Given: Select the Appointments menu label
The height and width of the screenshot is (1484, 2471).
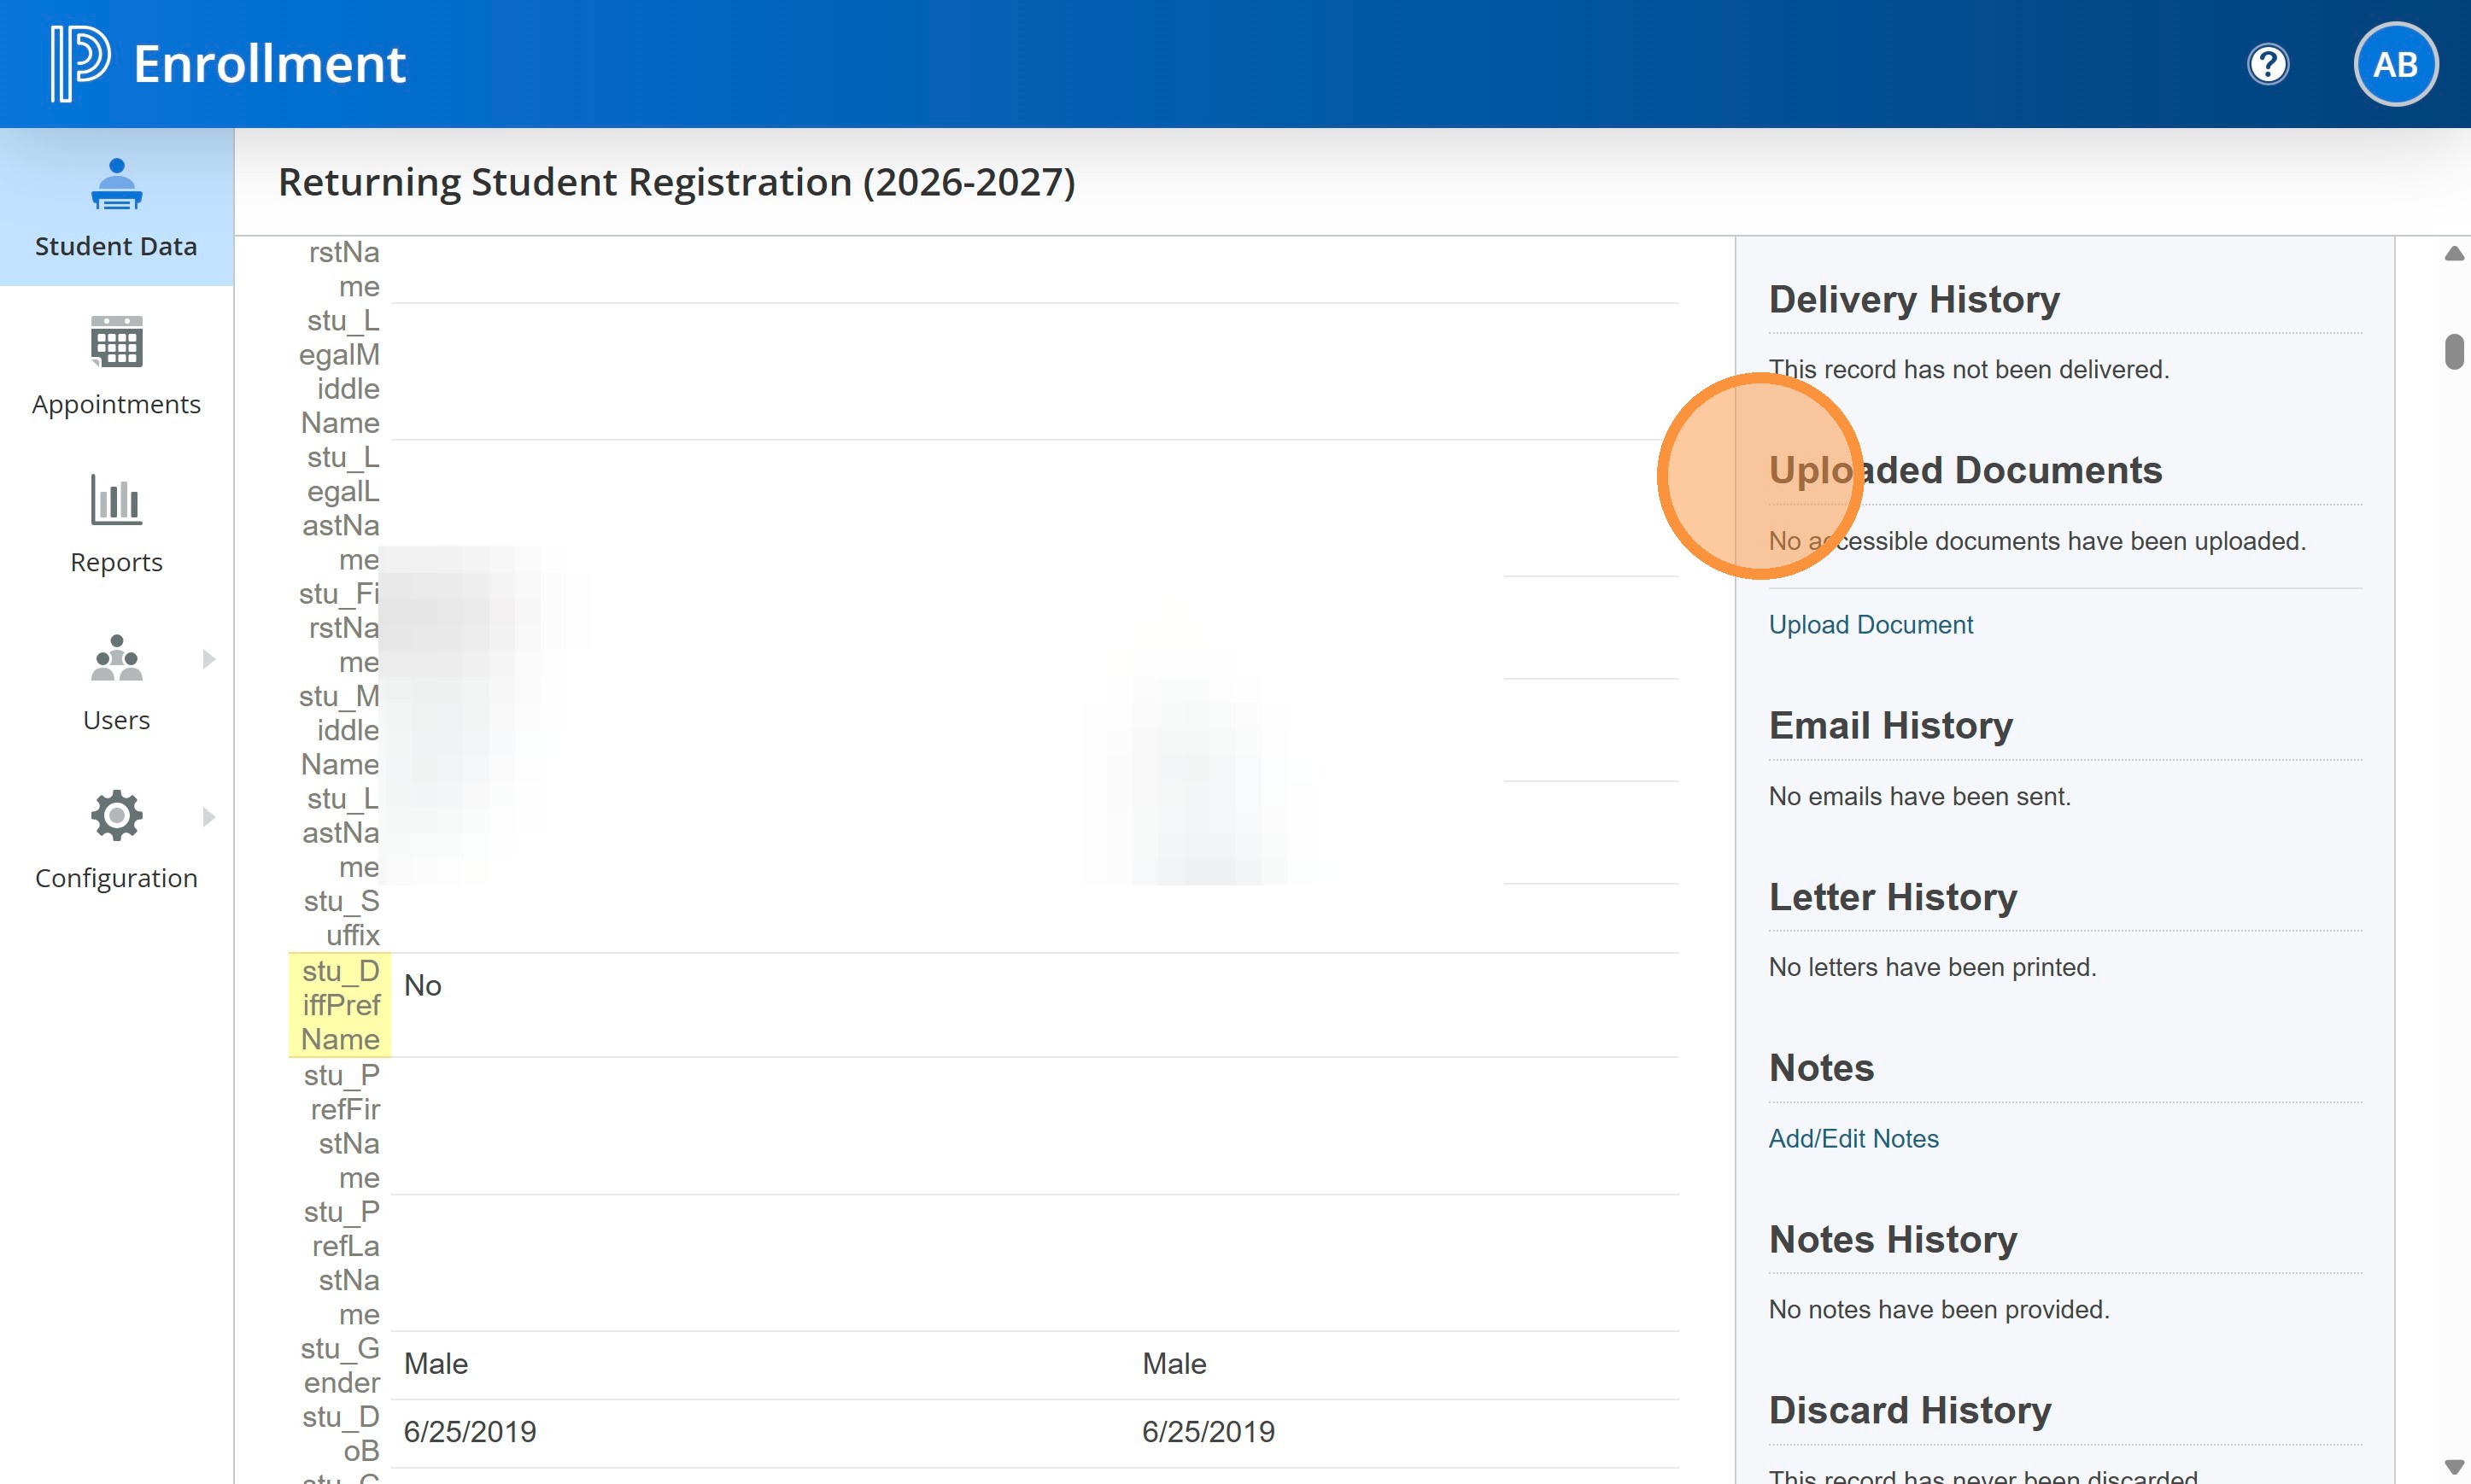Looking at the screenshot, I should point(116,404).
